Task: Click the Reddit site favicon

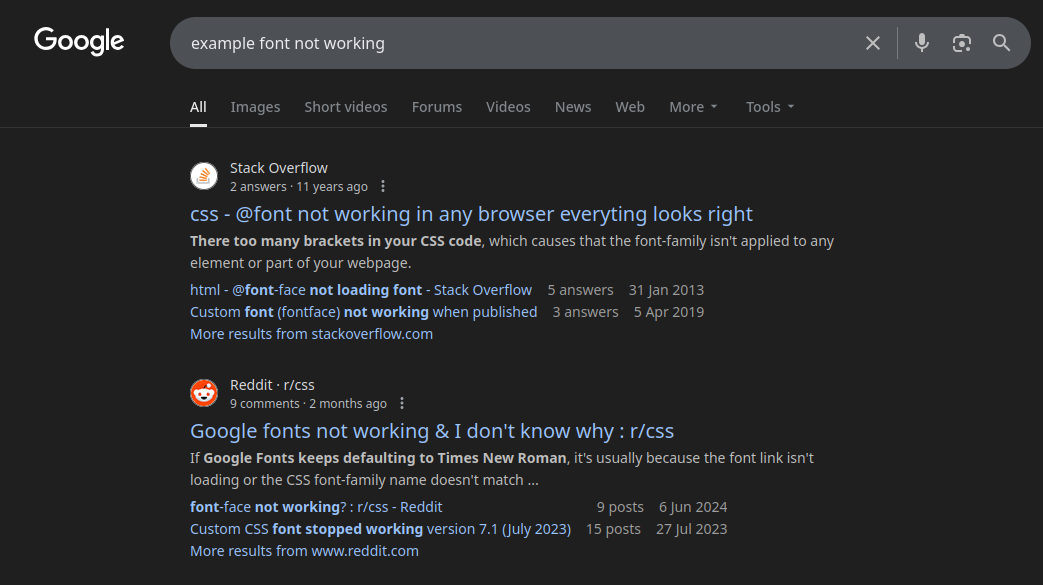Action: point(204,393)
